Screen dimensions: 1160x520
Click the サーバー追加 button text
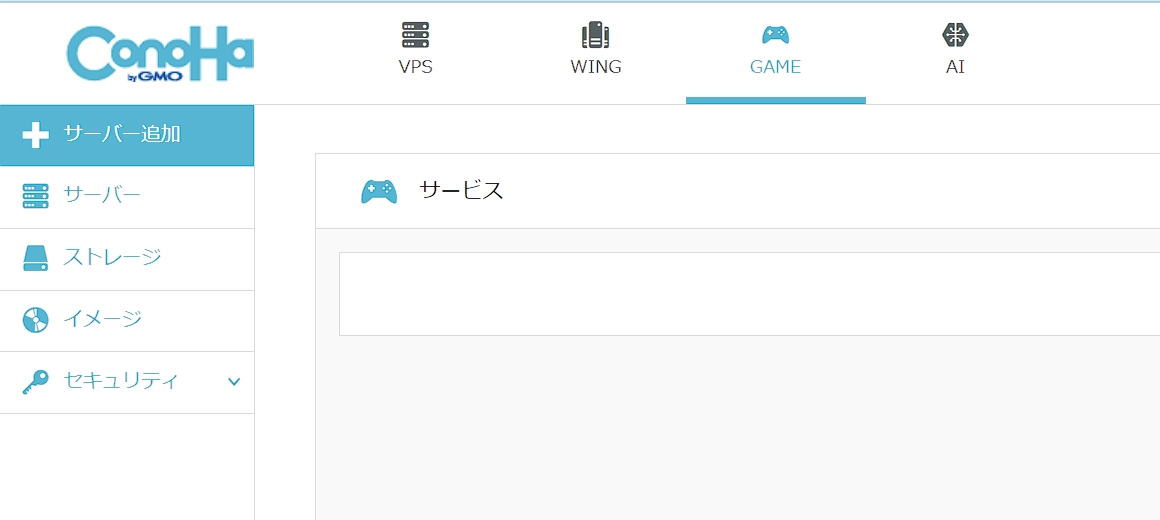[122, 134]
